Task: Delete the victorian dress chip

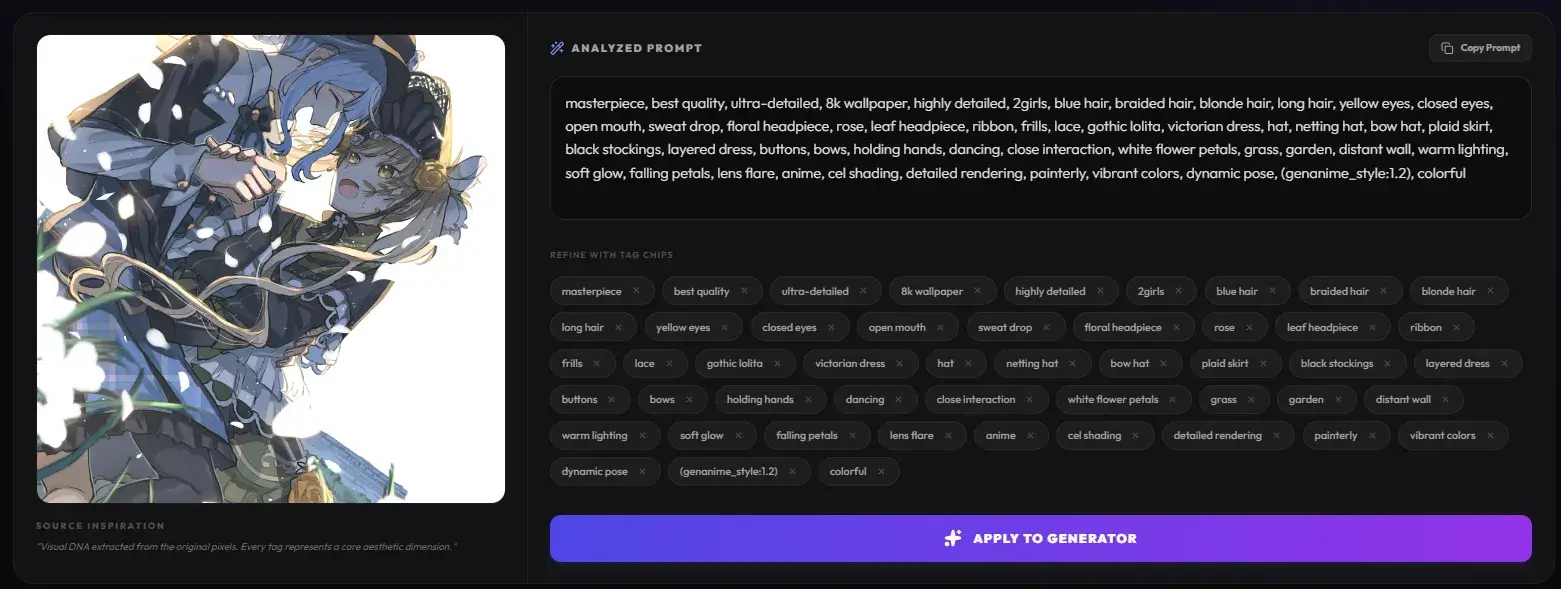Action: [x=900, y=363]
